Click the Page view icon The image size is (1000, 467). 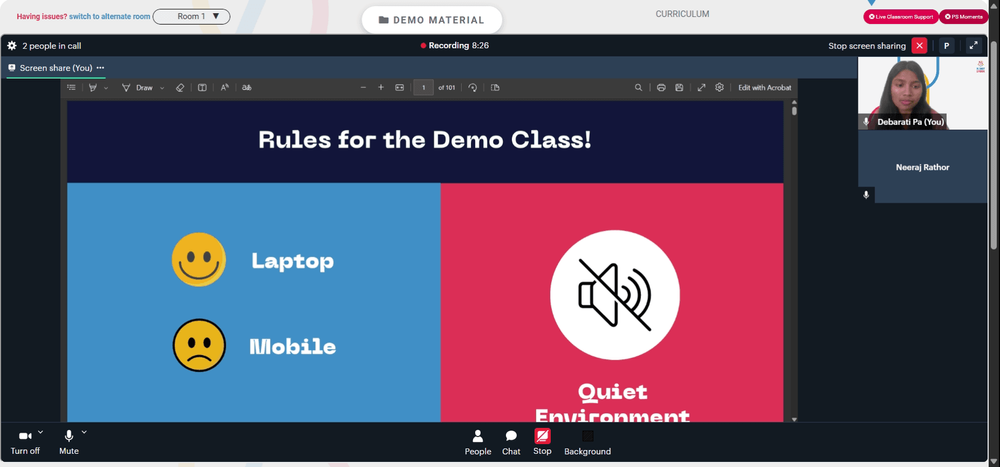[495, 87]
